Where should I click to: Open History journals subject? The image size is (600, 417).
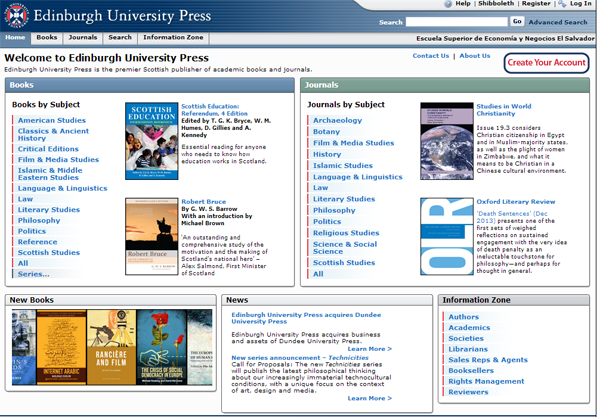(x=327, y=155)
